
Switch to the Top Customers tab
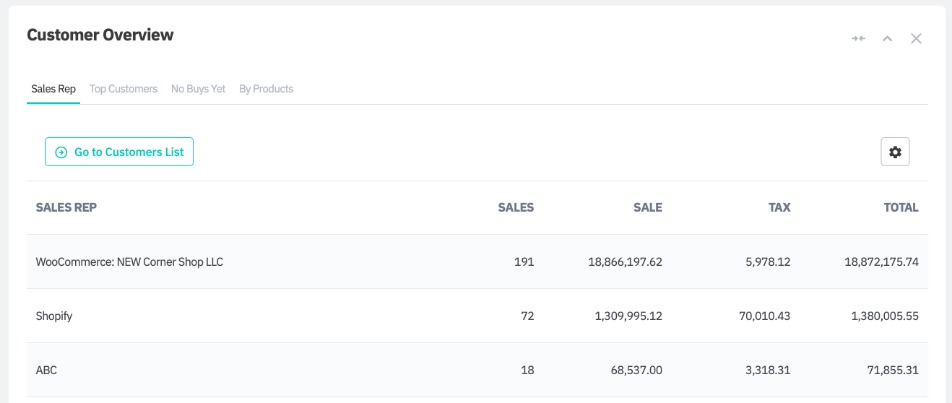coord(124,89)
